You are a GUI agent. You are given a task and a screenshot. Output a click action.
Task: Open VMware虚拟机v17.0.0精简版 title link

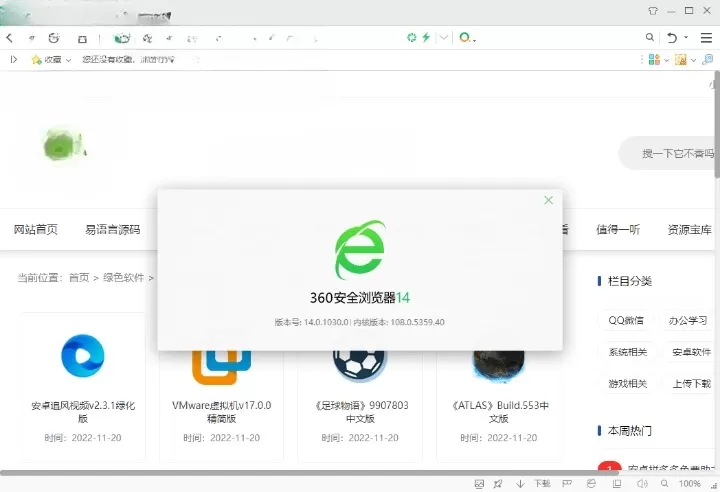tap(221, 412)
